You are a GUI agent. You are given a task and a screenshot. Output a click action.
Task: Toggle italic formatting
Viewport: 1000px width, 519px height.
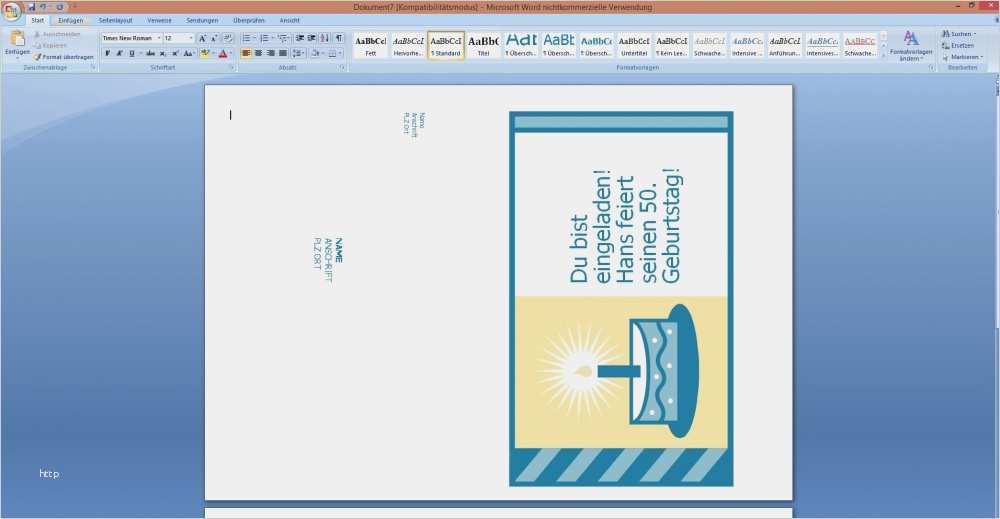(119, 53)
